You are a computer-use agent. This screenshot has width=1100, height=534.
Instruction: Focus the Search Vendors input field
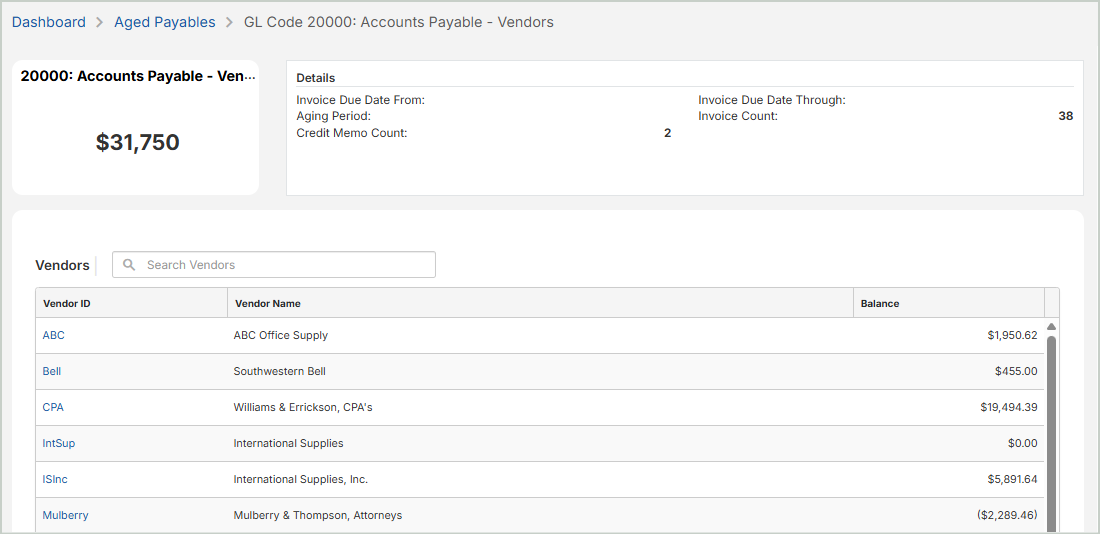tap(285, 265)
